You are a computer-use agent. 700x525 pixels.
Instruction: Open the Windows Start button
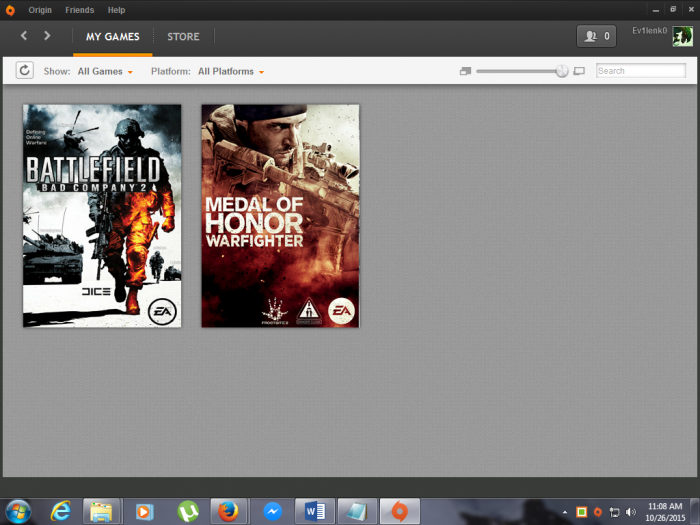[18, 511]
